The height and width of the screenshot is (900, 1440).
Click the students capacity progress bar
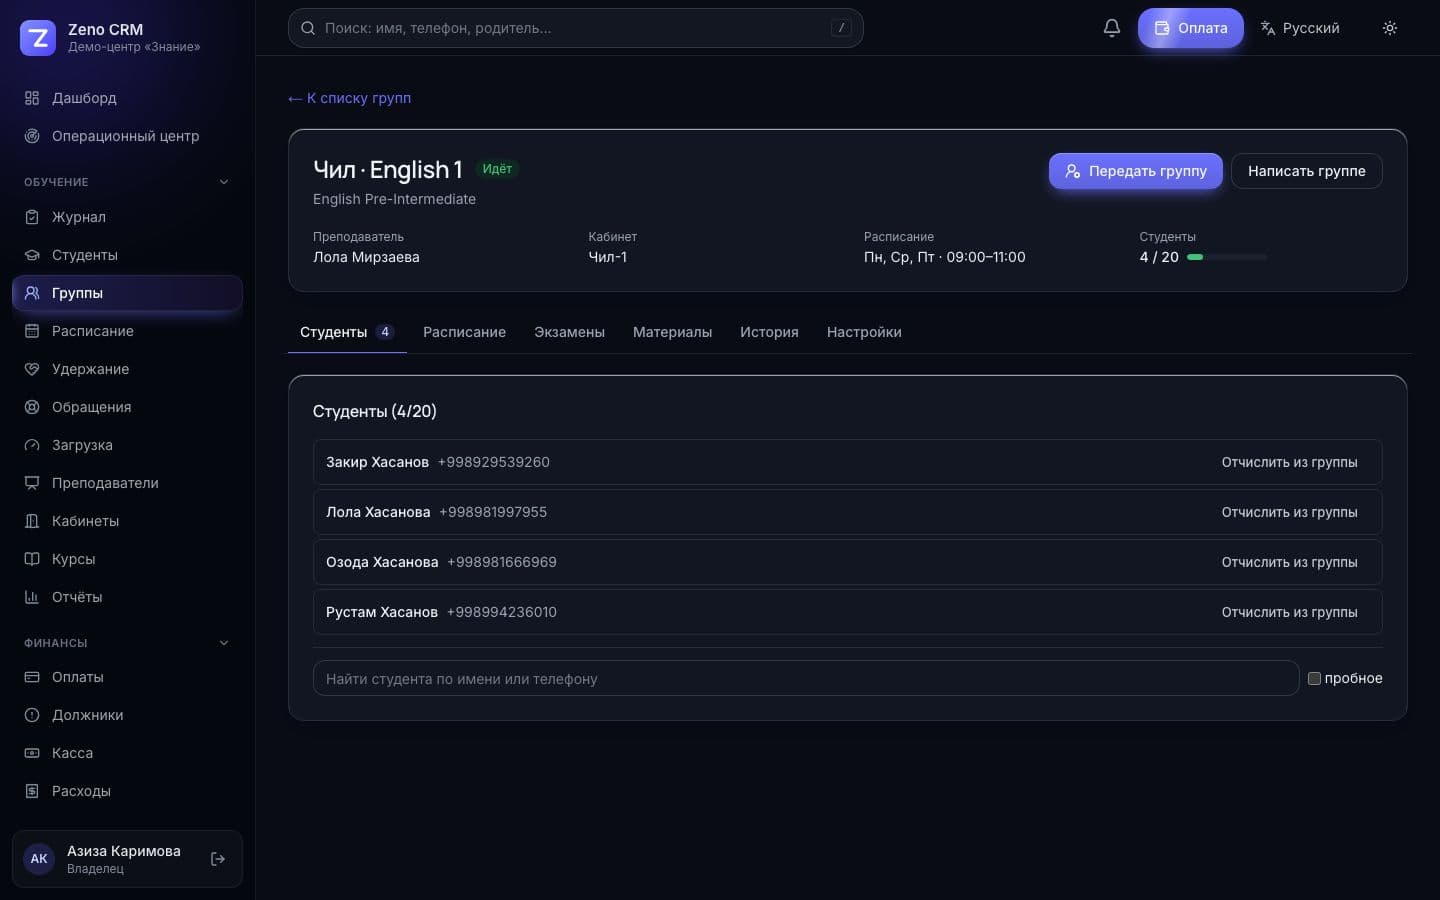coord(1226,257)
